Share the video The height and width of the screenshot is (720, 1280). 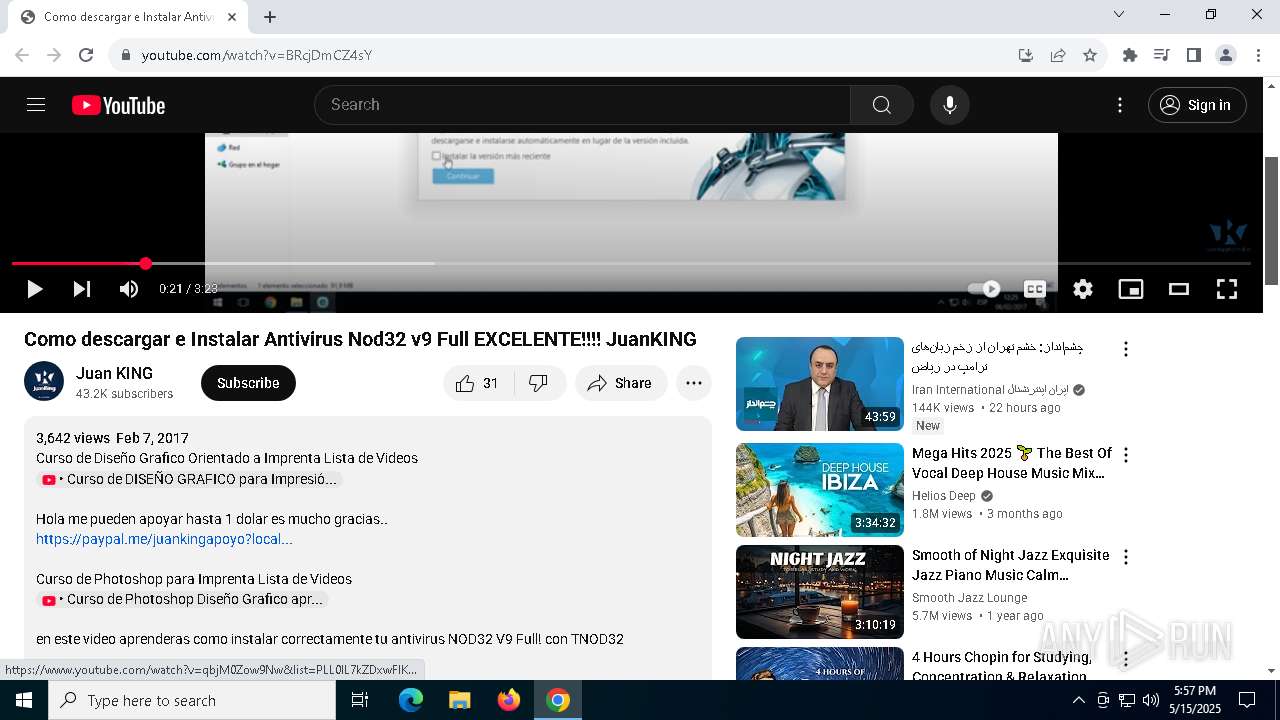click(620, 383)
